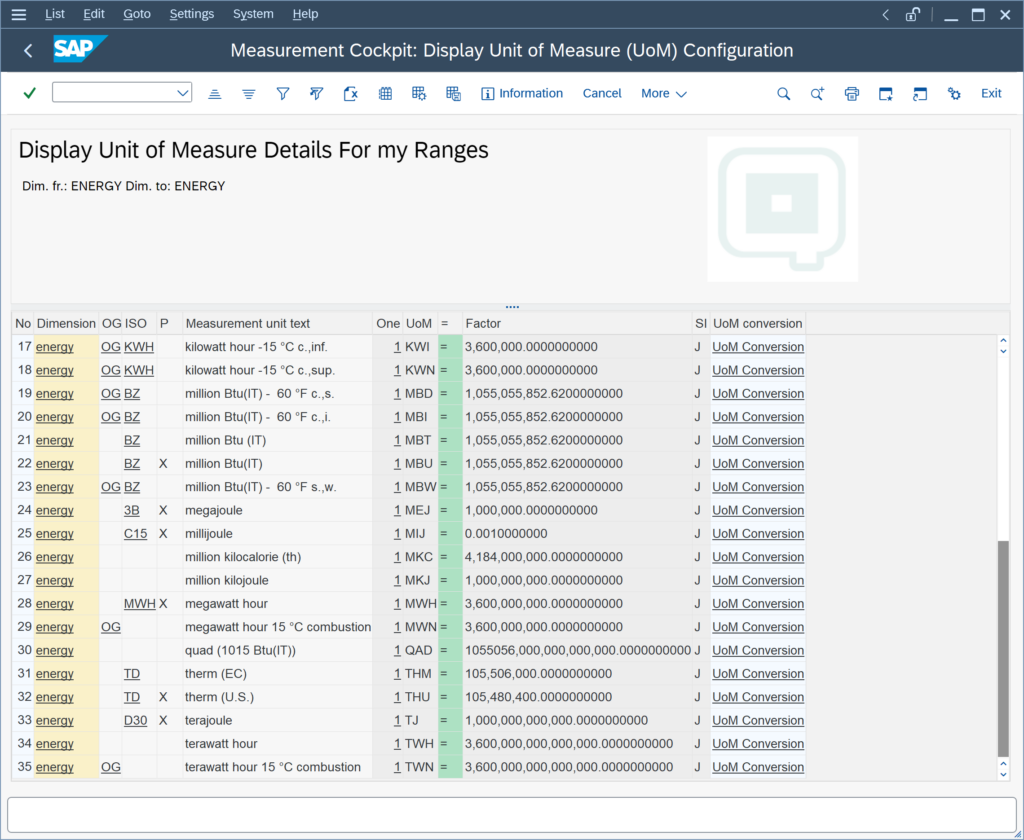Viewport: 1024px width, 840px height.
Task: Click the vertical scrollbar thumb of the table
Action: coord(1003,648)
